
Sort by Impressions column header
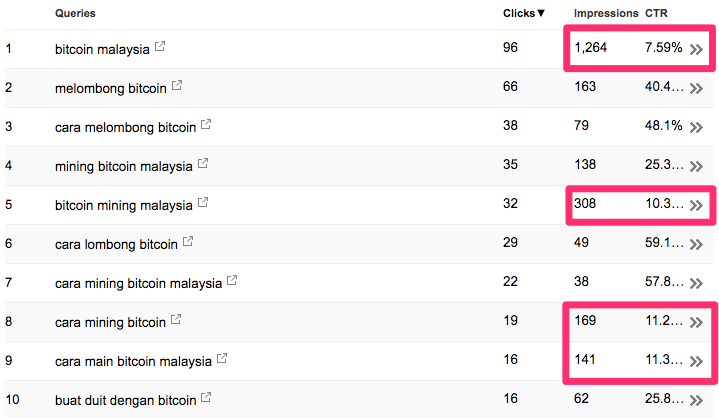click(x=605, y=13)
